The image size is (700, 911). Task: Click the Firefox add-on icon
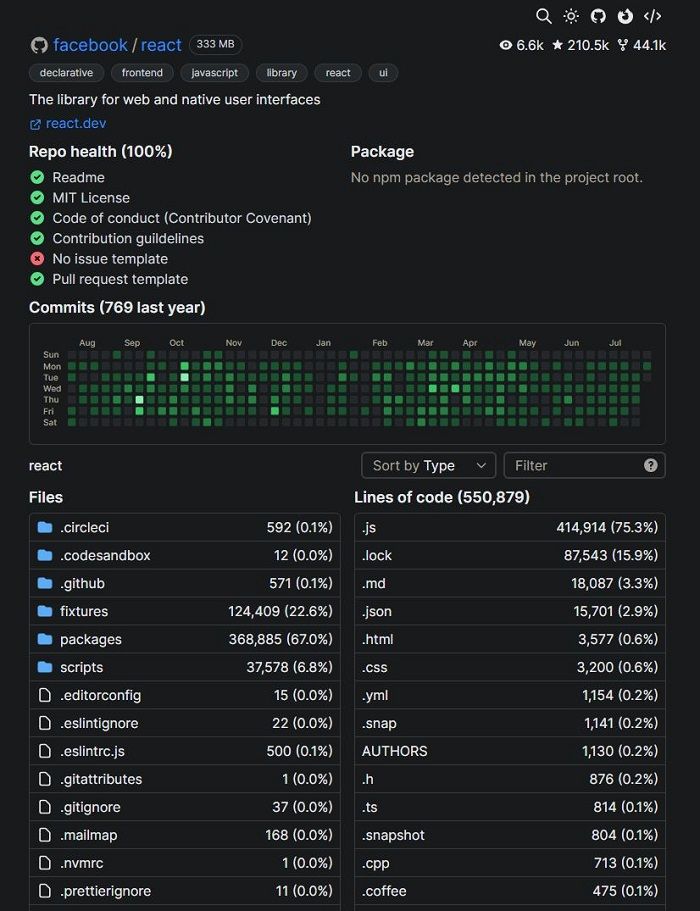[x=625, y=16]
